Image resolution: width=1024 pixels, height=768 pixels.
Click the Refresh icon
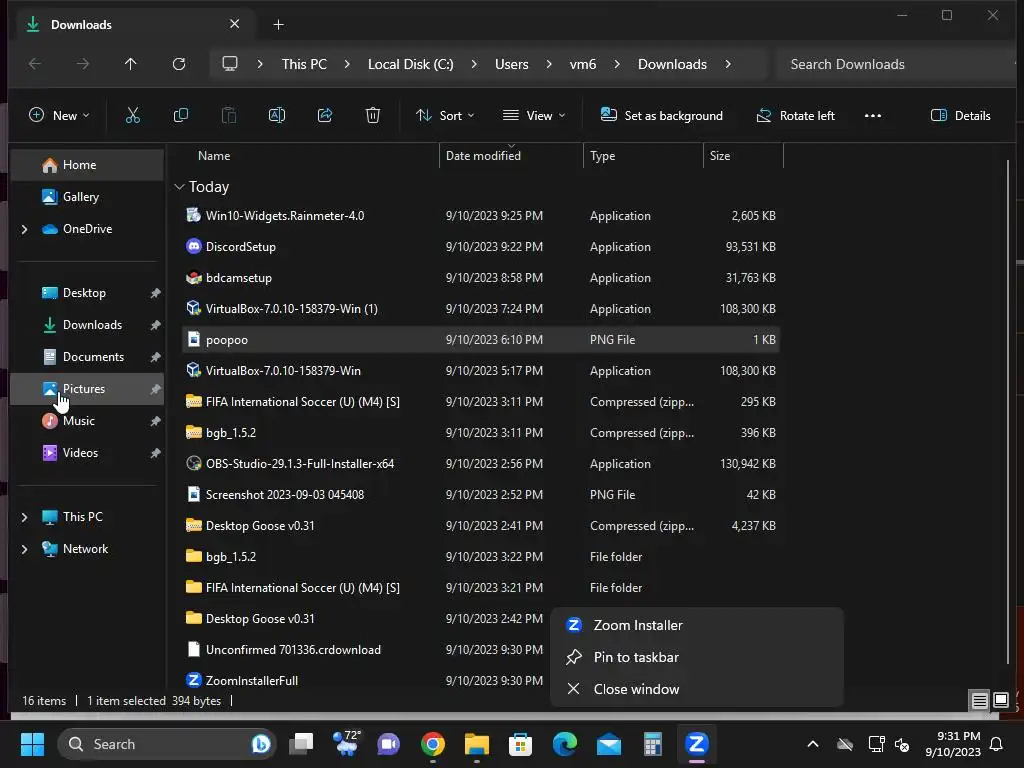[179, 64]
